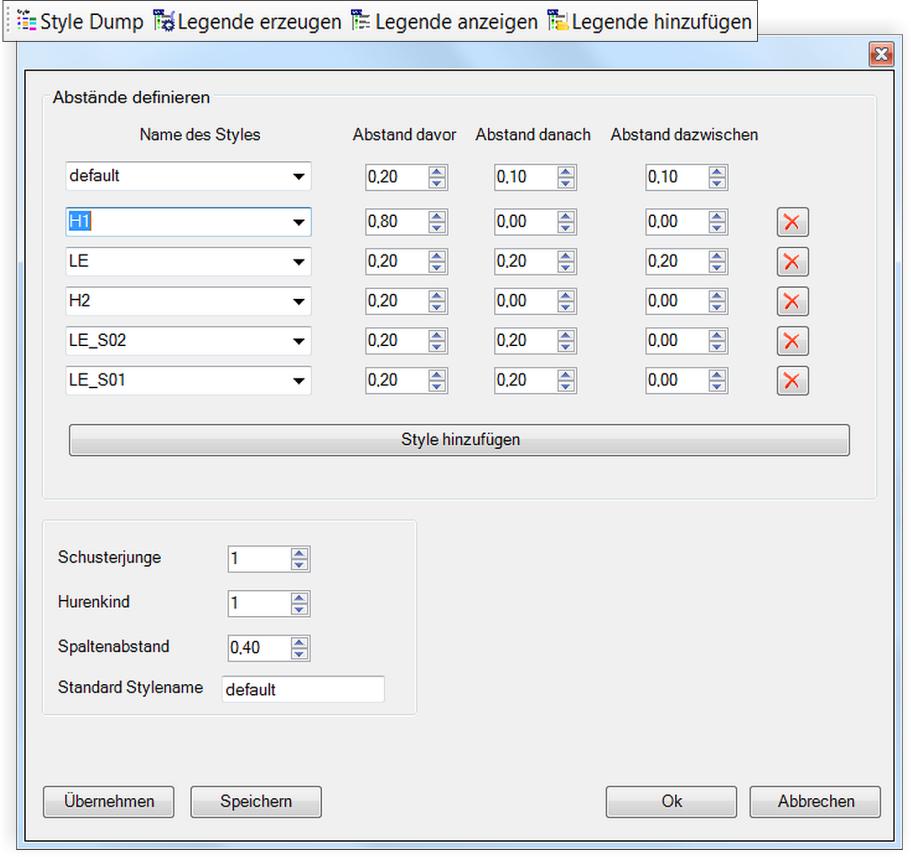Remove the LE_S01 style row
Viewport: 911px width, 857px height.
coord(792,381)
